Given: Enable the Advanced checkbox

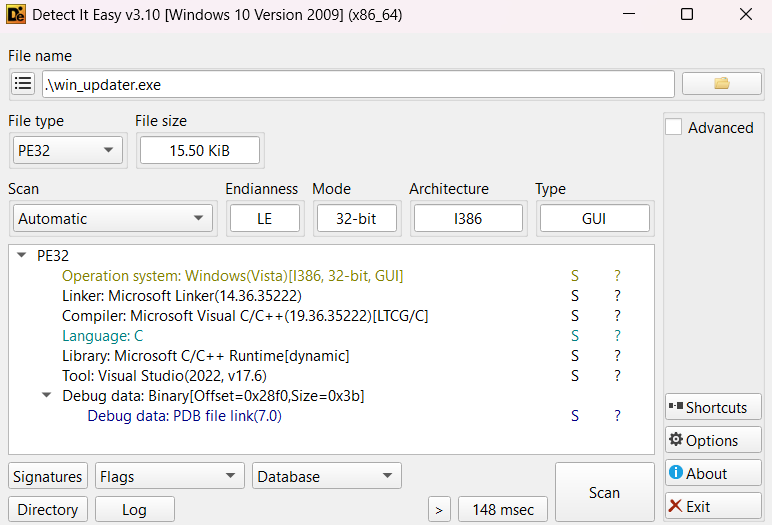Looking at the screenshot, I should click(x=675, y=127).
